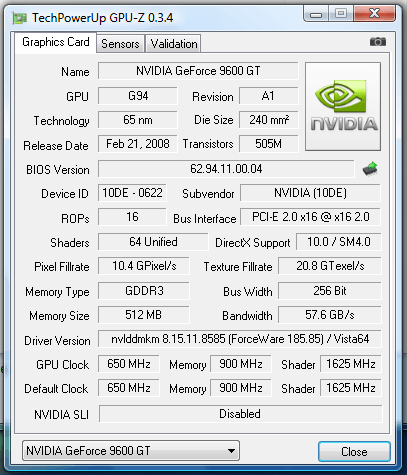This screenshot has height=475, width=407.
Task: Click the "Driver Version" label
Action: [x=57, y=341]
